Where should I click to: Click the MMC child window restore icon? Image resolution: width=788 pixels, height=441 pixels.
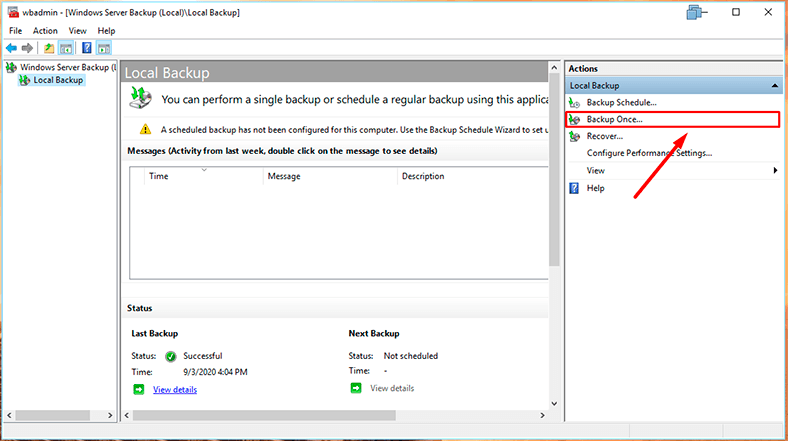[x=697, y=12]
